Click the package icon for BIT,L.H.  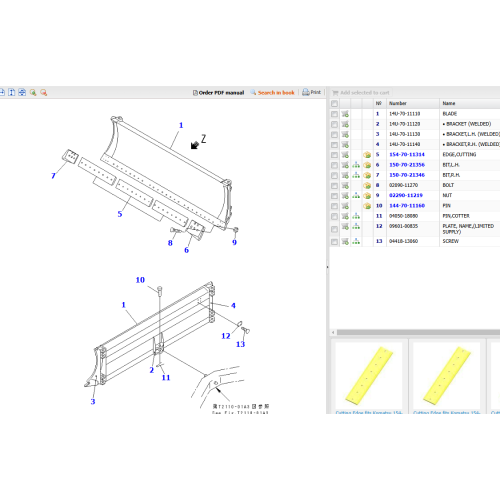click(x=367, y=165)
